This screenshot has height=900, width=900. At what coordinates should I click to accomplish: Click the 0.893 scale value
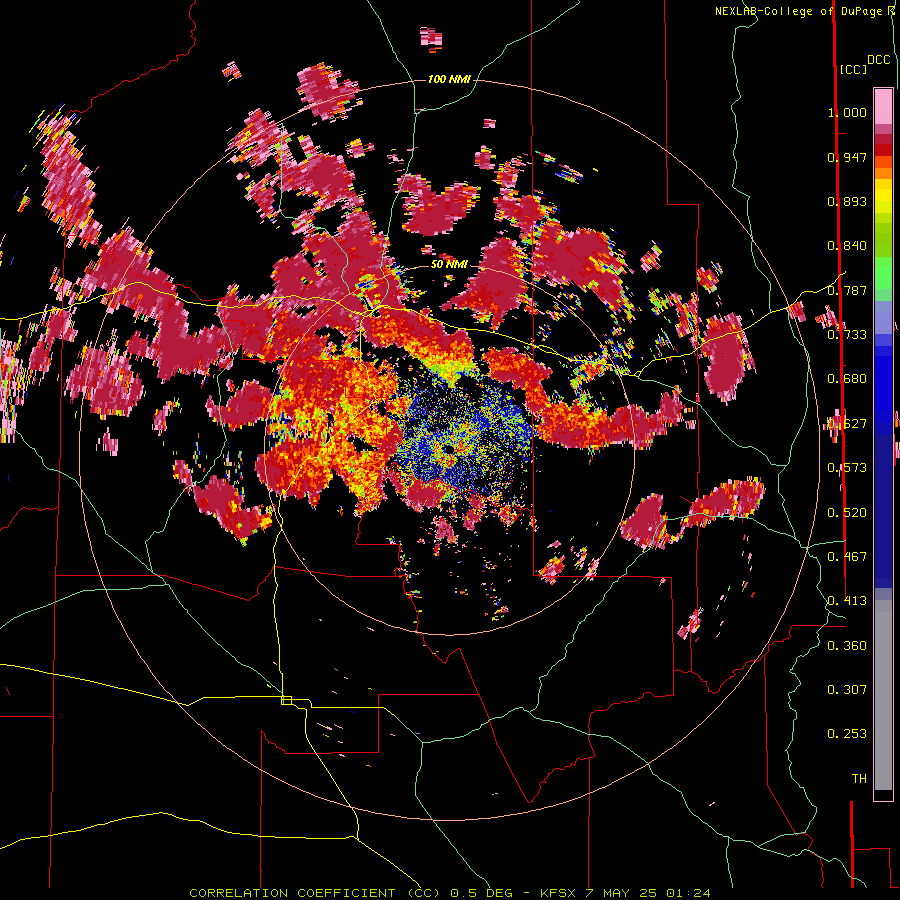[847, 201]
